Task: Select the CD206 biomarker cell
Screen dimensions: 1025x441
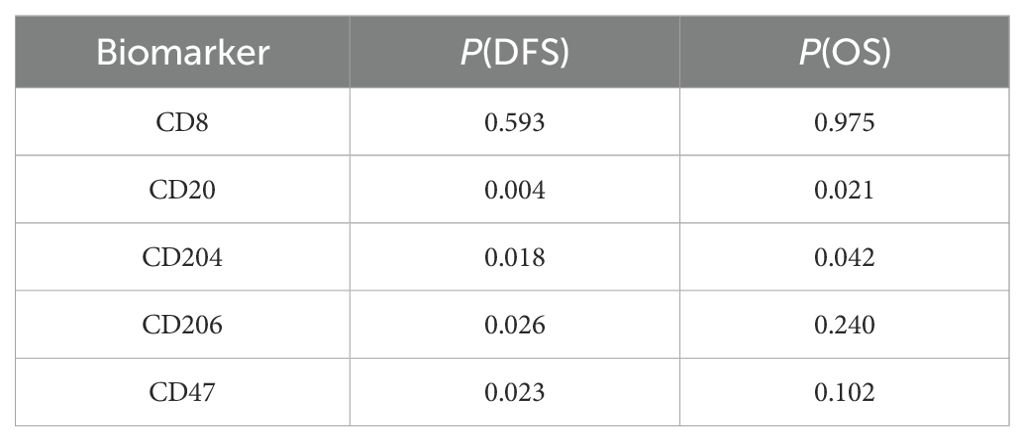Action: point(183,325)
